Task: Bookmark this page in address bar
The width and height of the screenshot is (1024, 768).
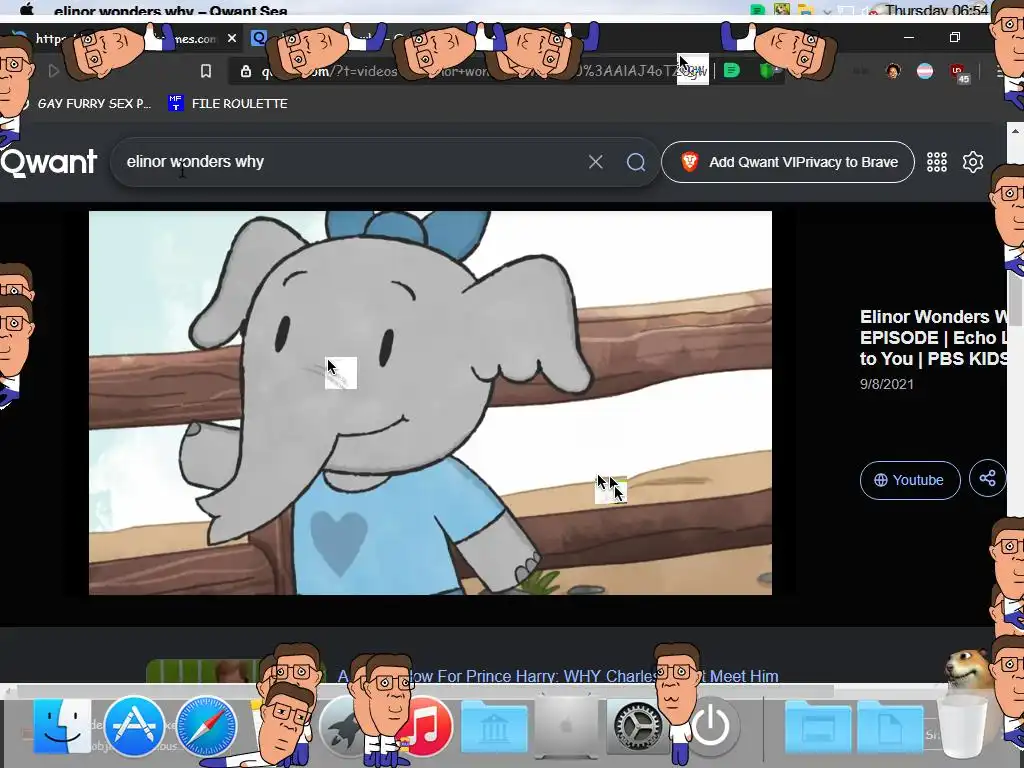Action: (x=206, y=71)
